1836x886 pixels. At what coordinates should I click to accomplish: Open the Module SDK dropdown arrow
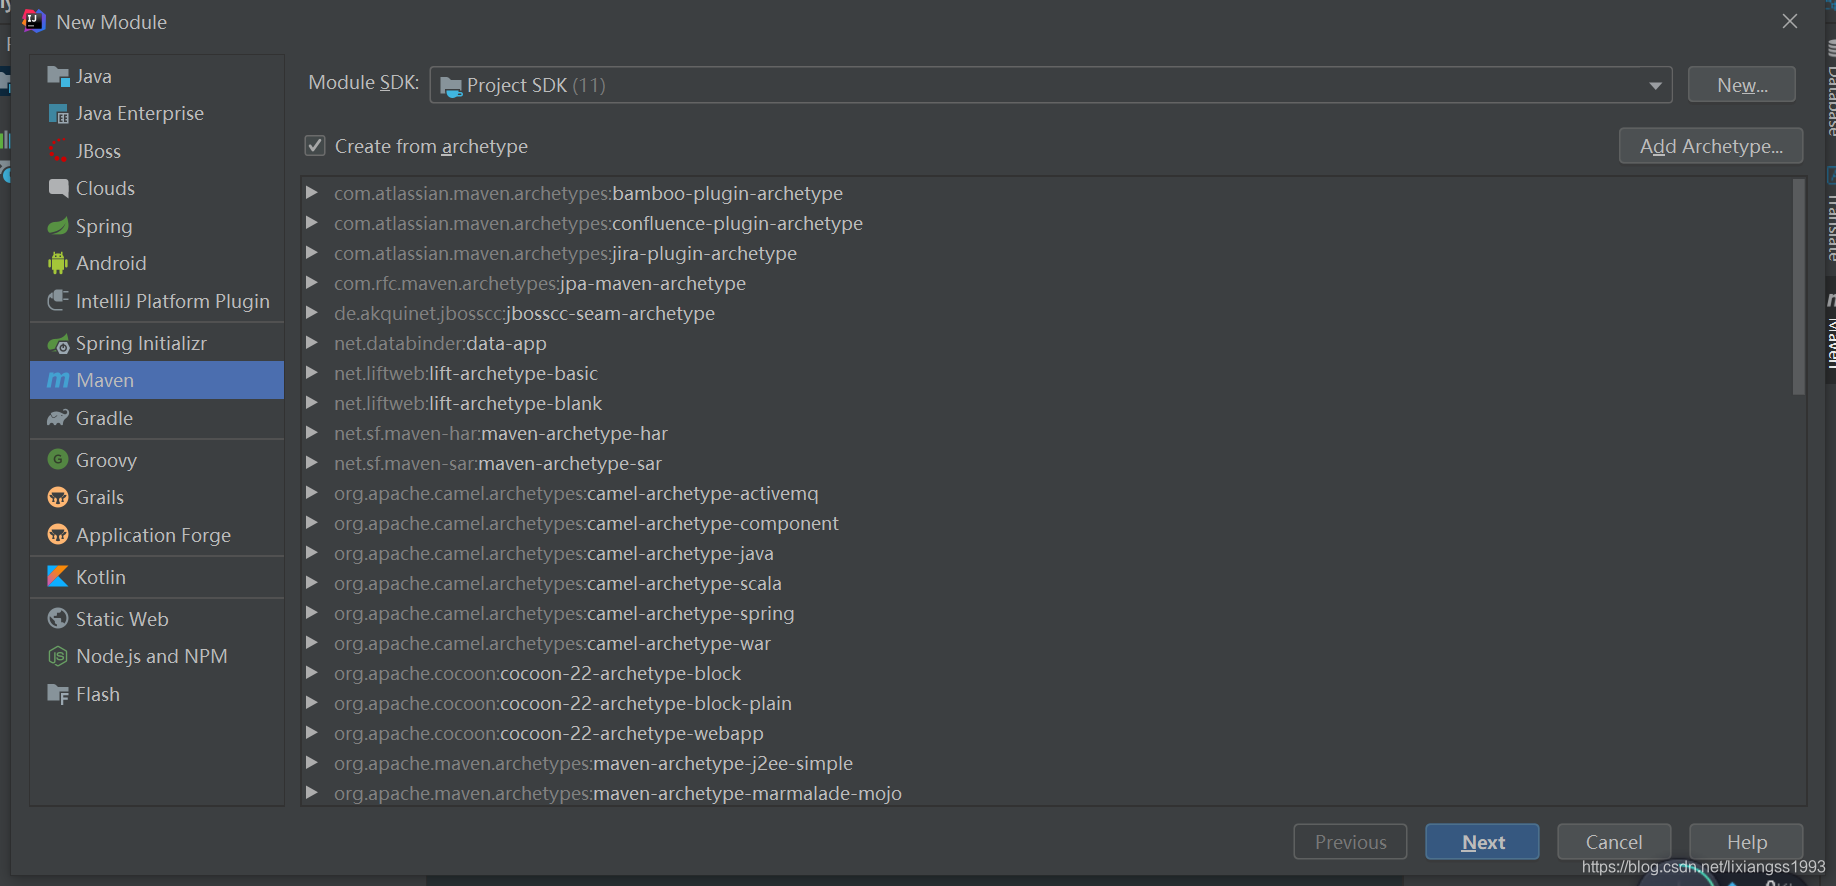pyautogui.click(x=1655, y=86)
